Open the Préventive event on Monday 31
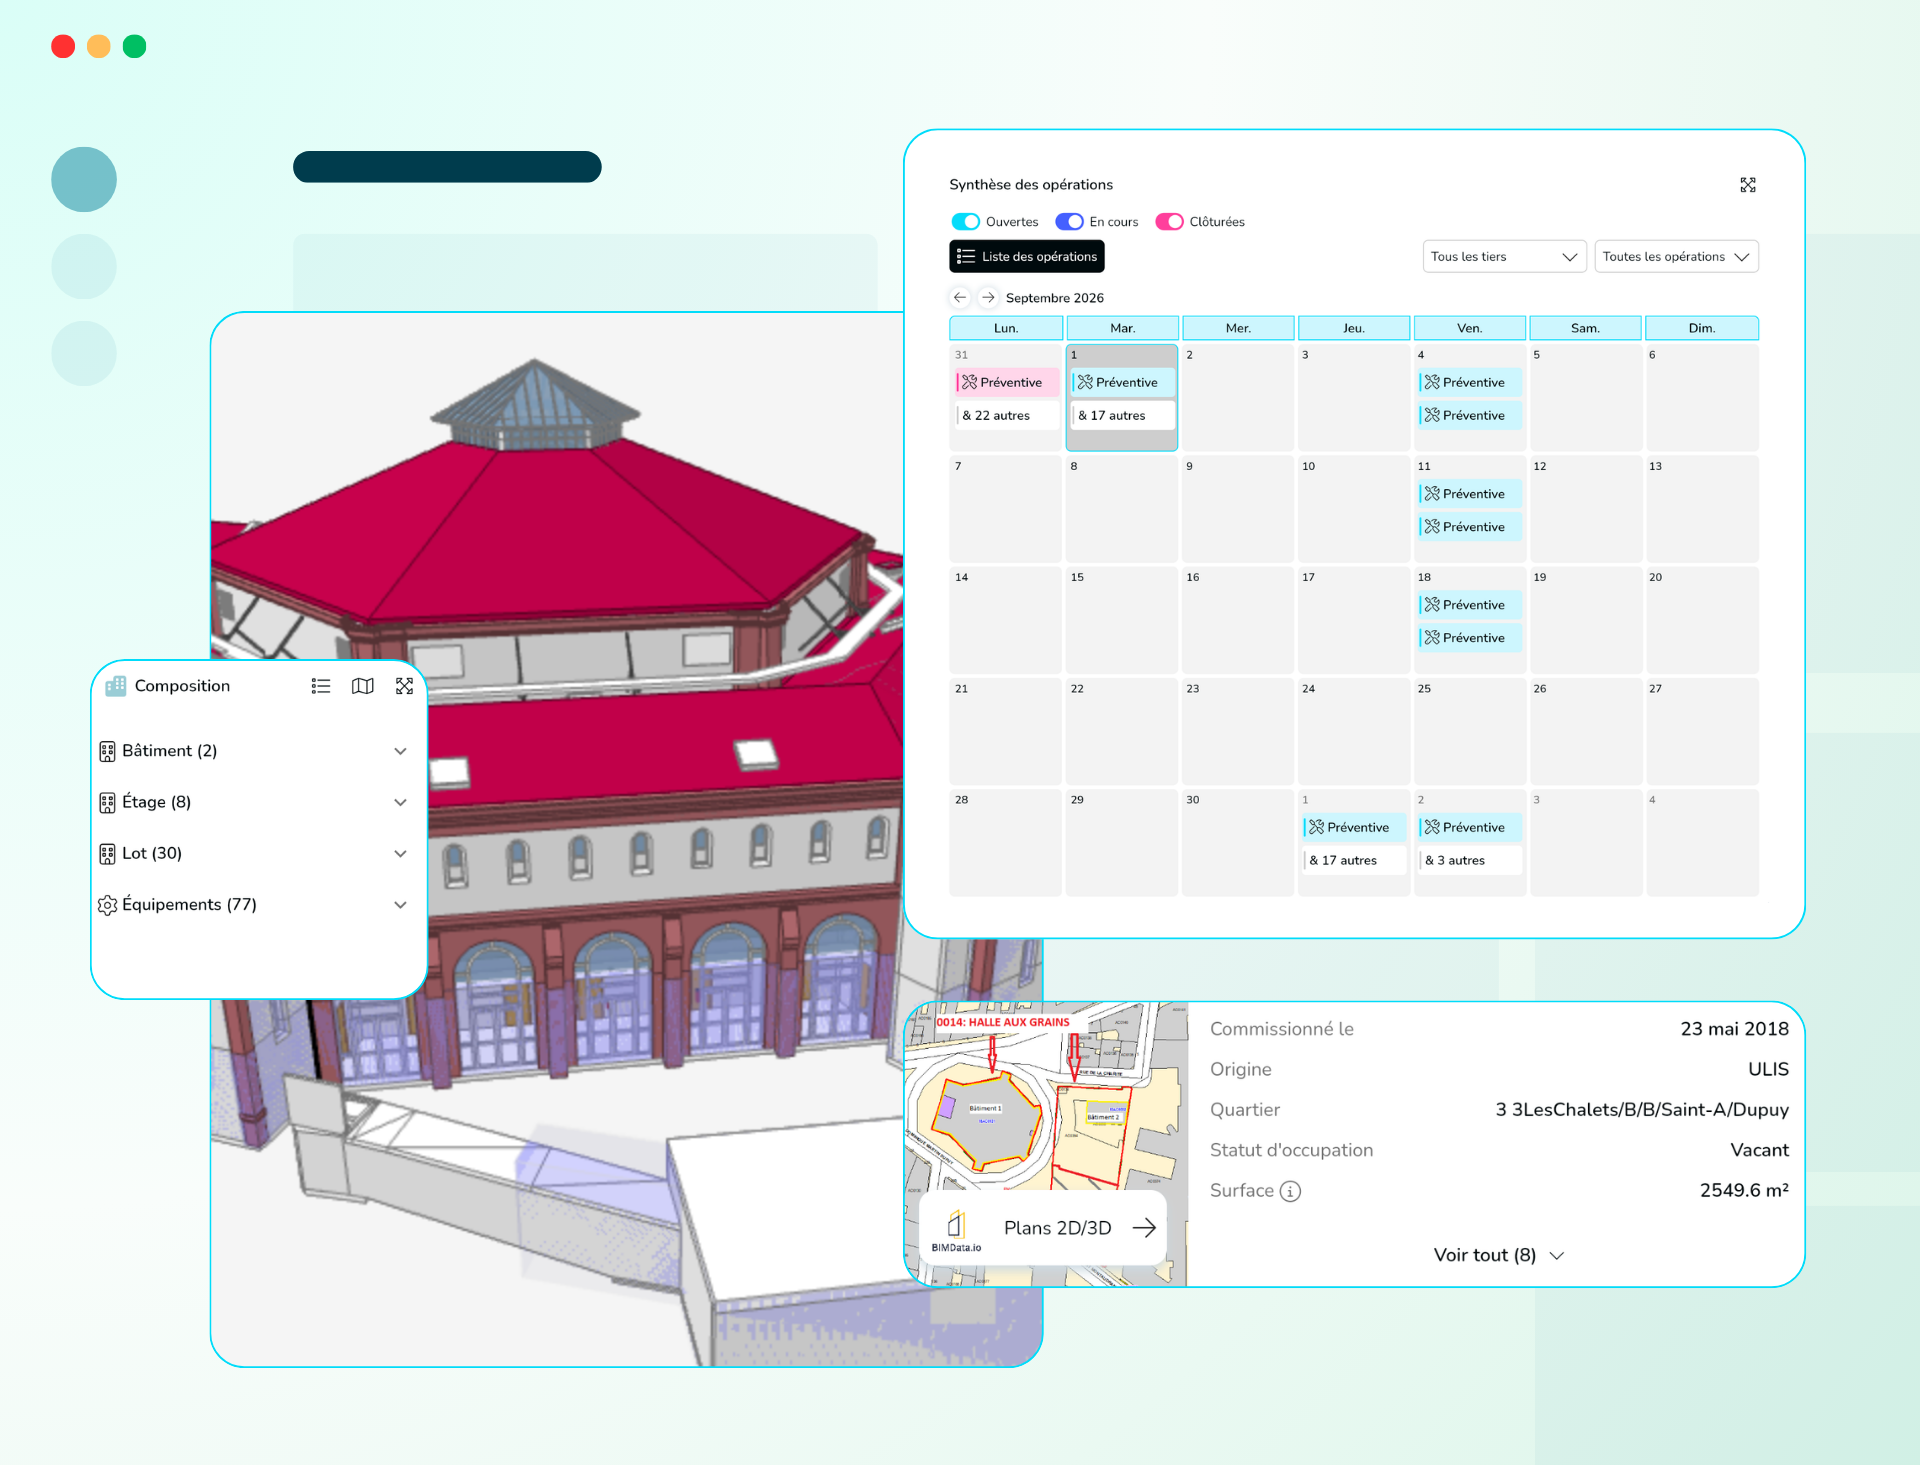Image resolution: width=1920 pixels, height=1465 pixels. (1007, 382)
